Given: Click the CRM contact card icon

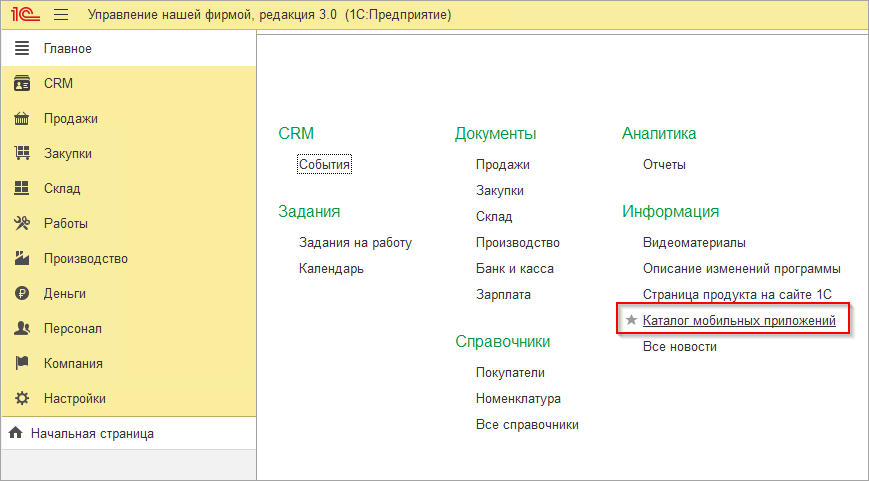Looking at the screenshot, I should [x=22, y=84].
